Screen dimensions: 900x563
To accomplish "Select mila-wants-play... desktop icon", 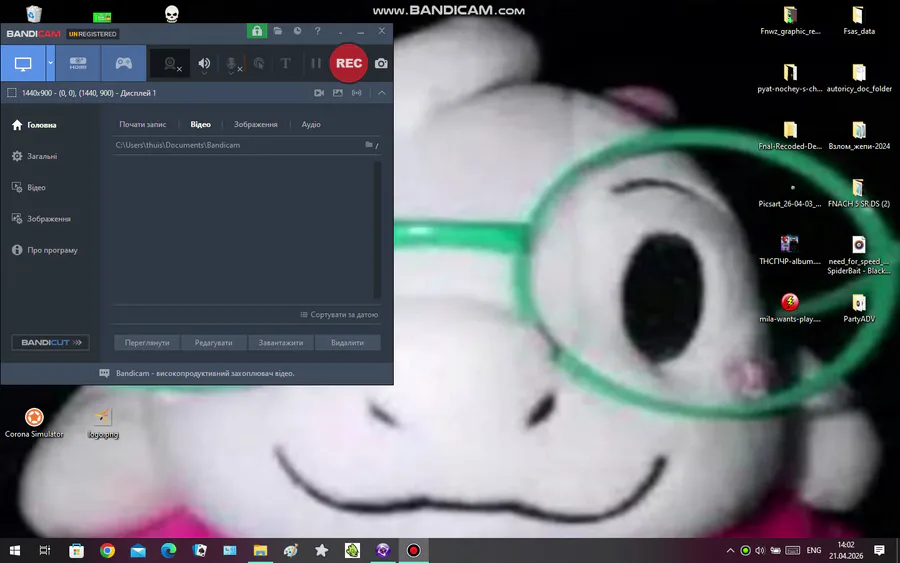I will coord(790,308).
